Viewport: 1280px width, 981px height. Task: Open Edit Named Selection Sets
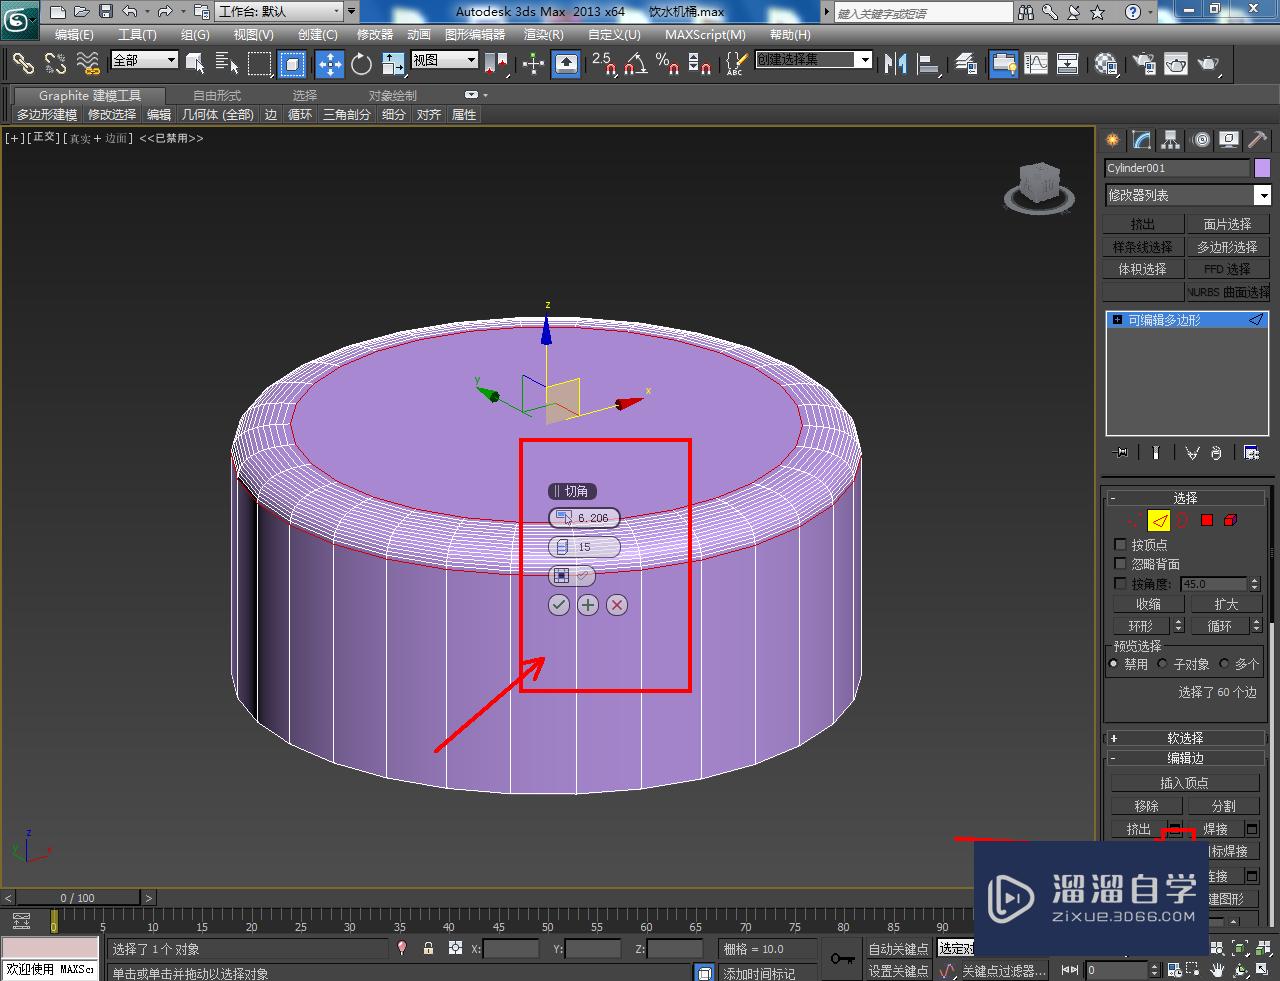(735, 64)
